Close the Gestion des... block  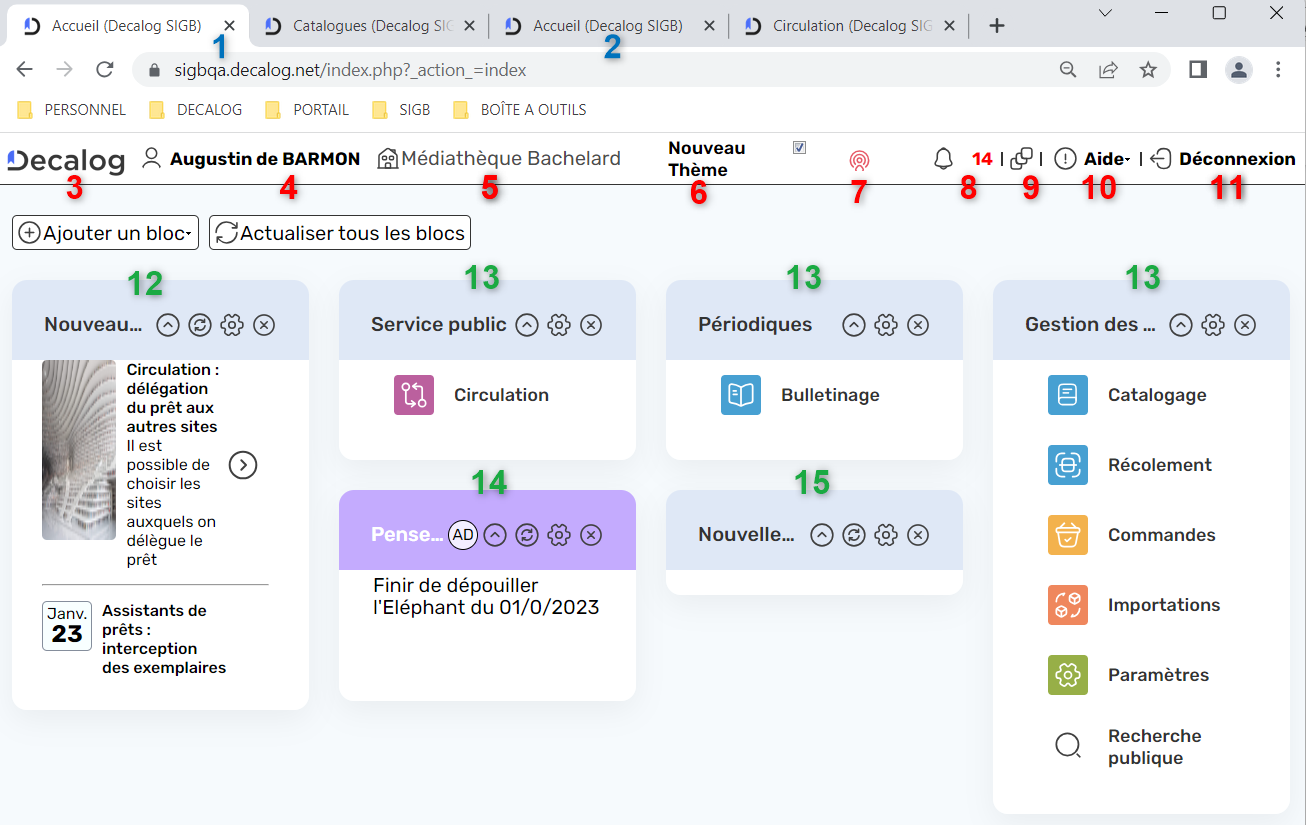click(x=1245, y=325)
